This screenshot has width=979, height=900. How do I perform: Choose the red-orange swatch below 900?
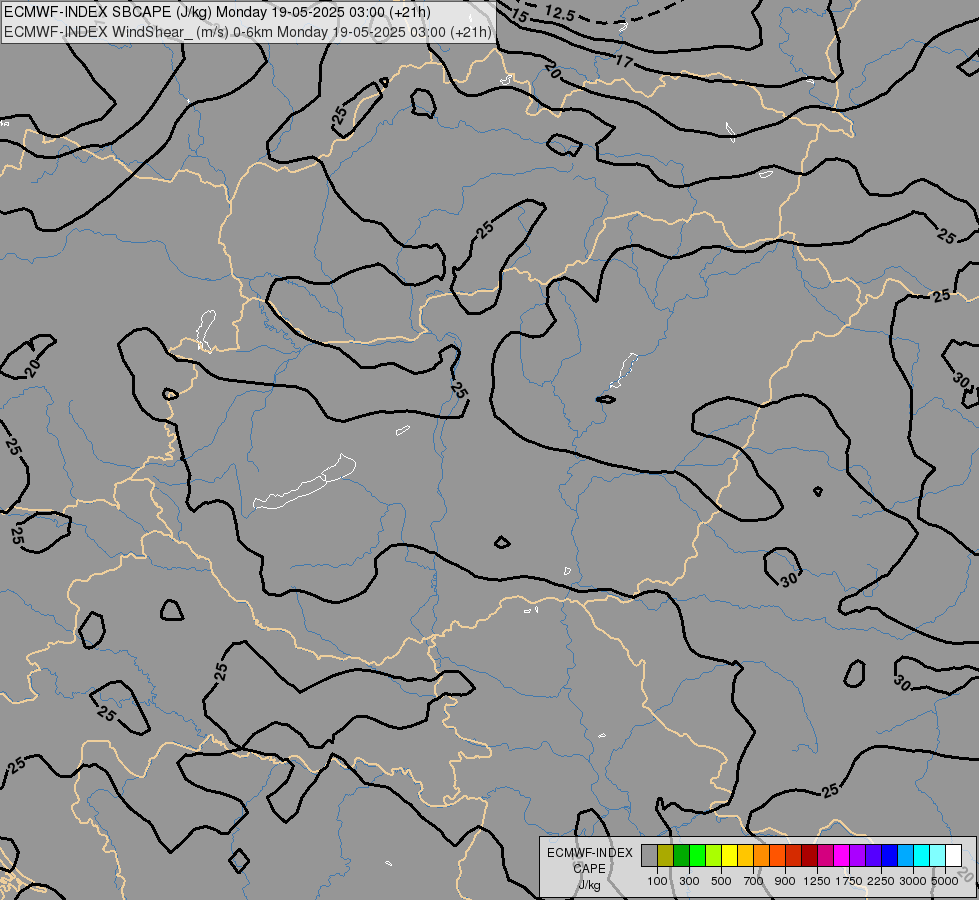point(777,856)
